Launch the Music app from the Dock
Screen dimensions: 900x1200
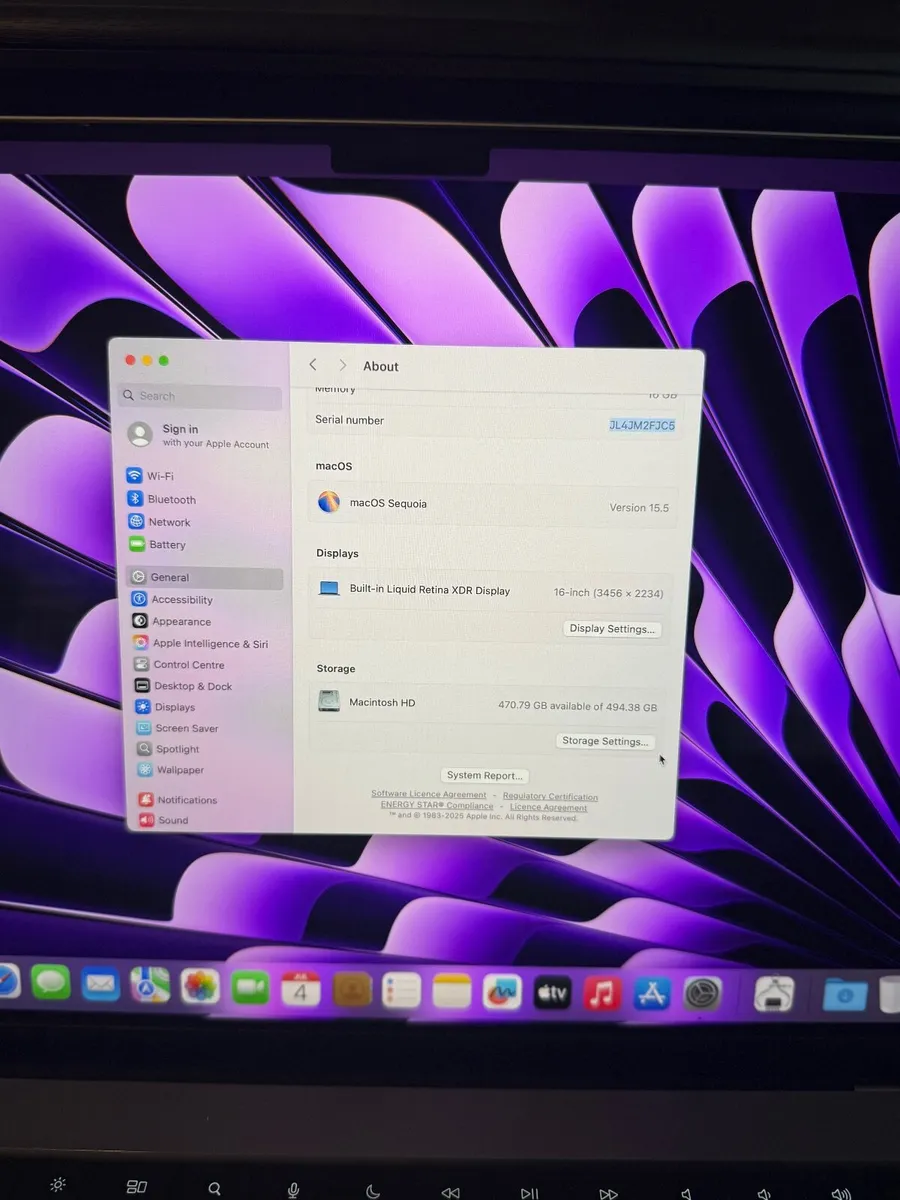click(601, 991)
